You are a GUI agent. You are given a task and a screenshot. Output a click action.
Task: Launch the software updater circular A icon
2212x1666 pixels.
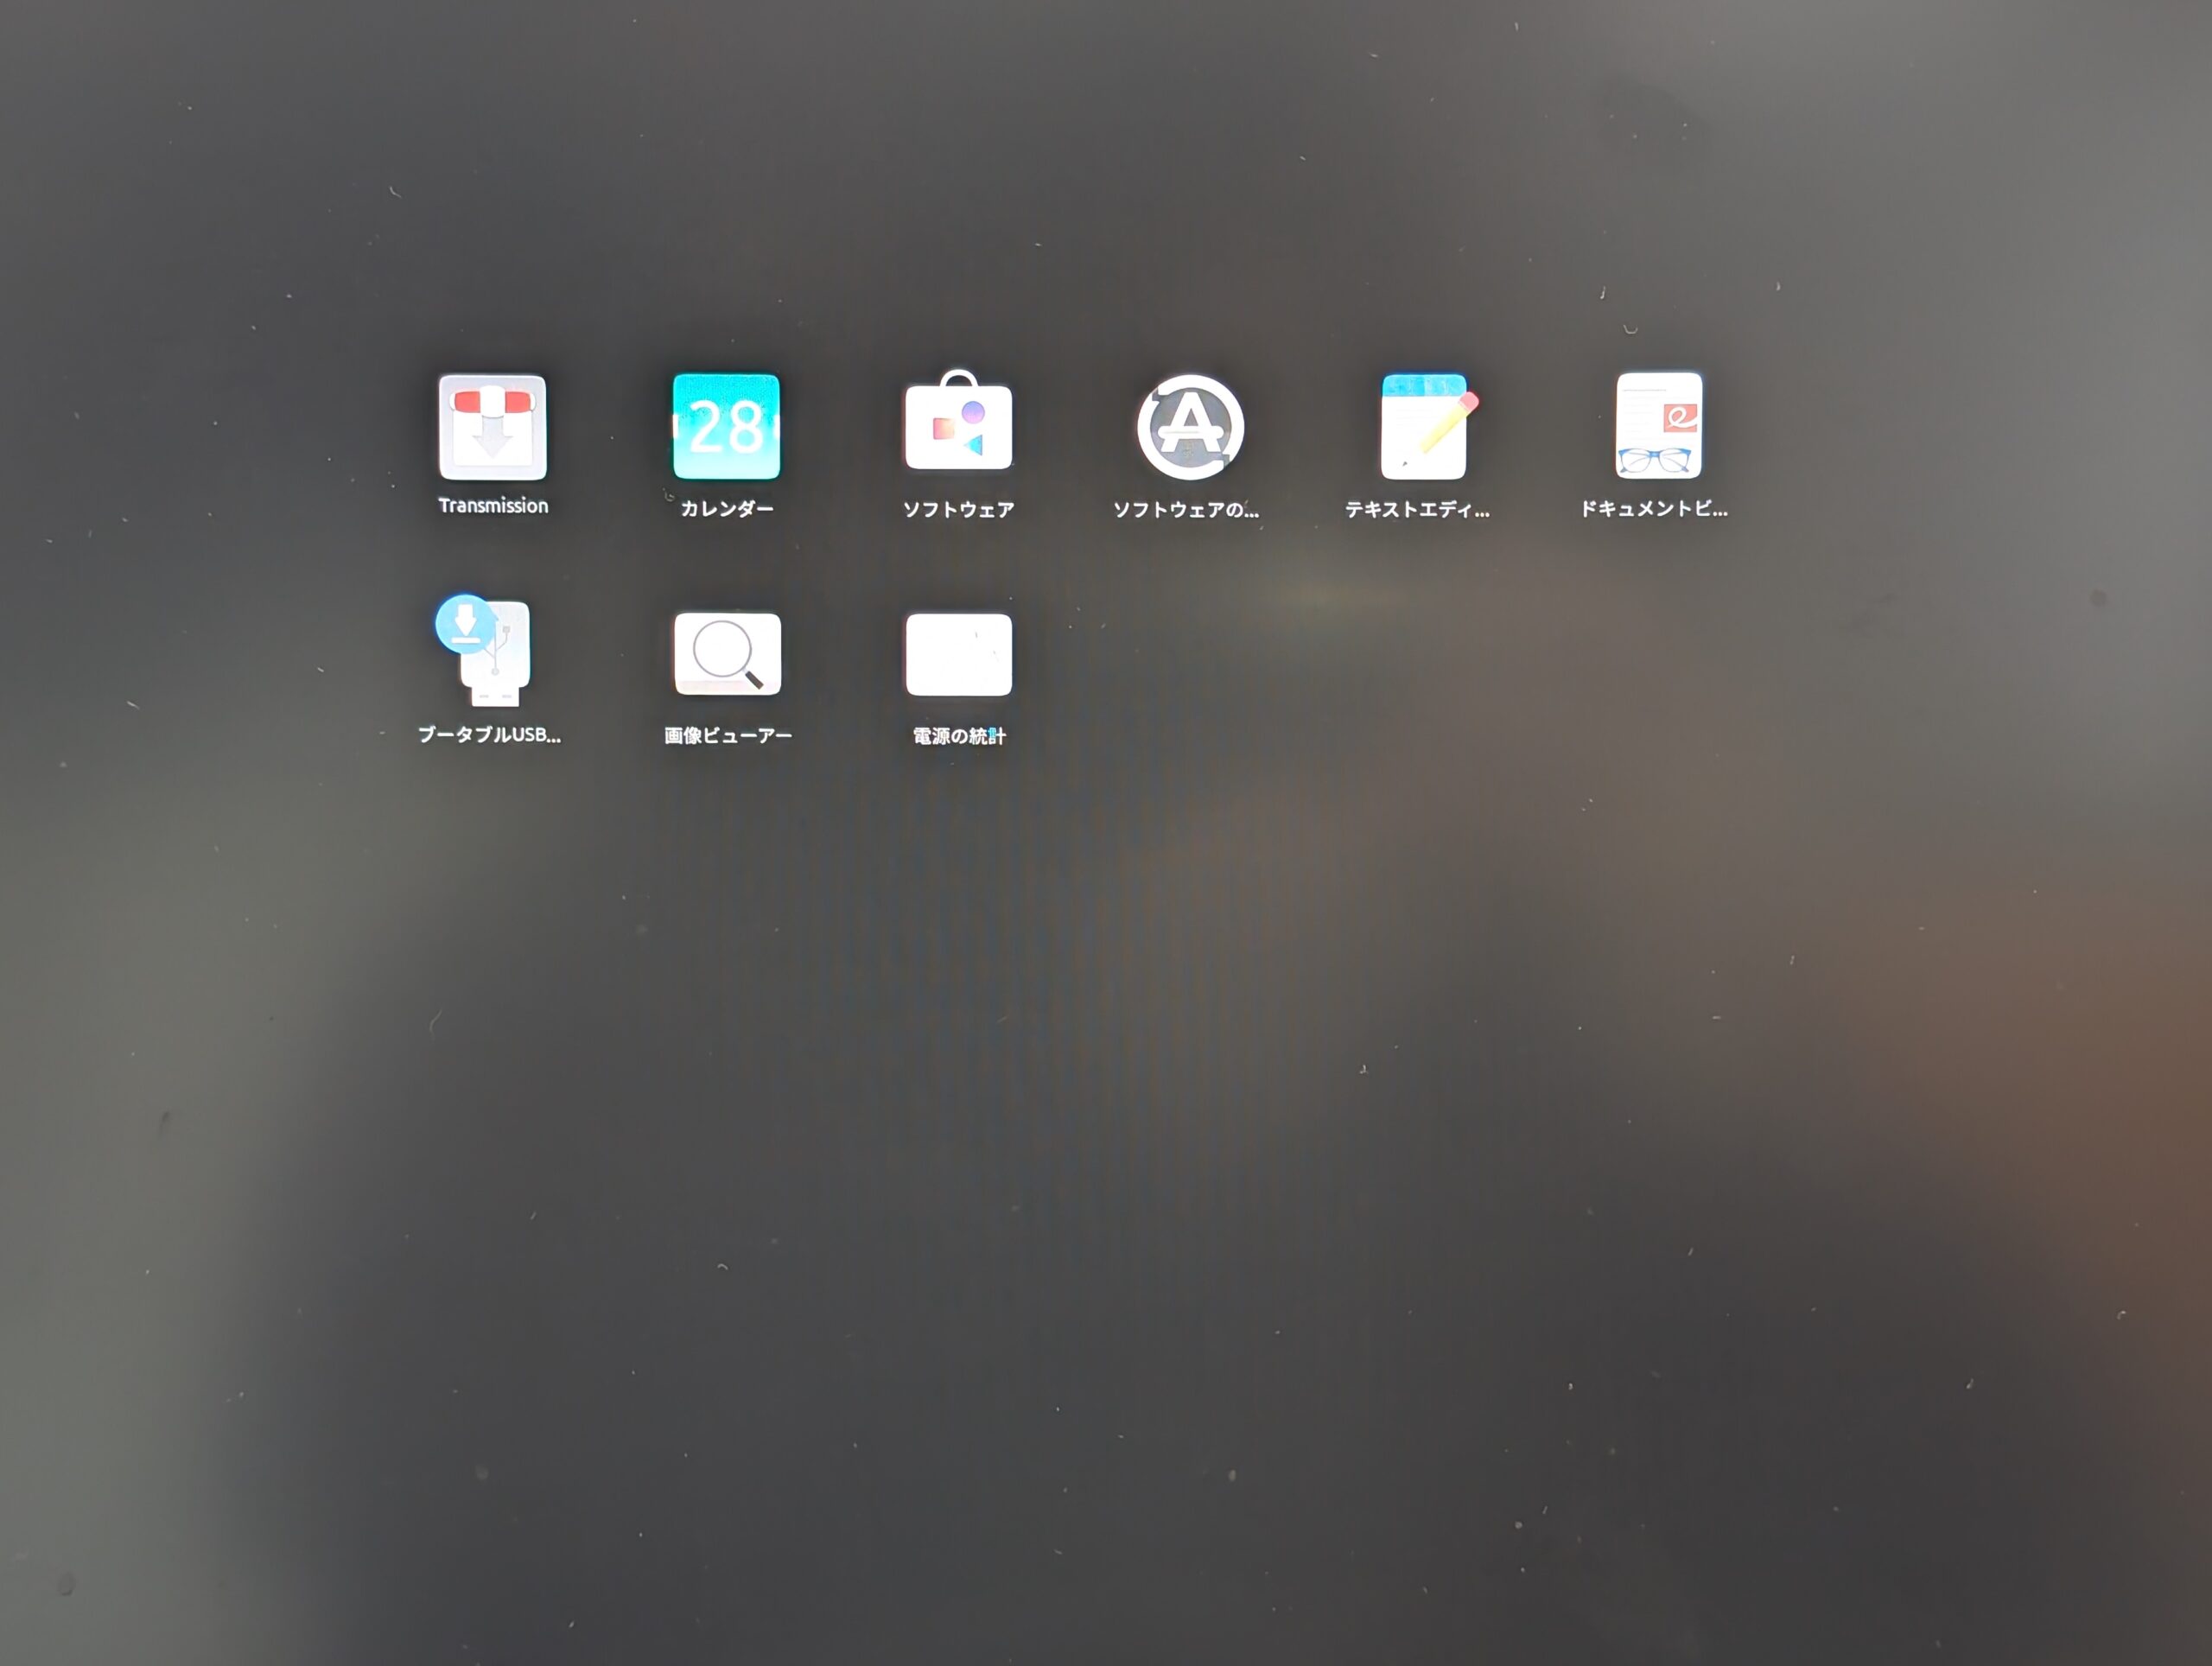coord(1190,428)
